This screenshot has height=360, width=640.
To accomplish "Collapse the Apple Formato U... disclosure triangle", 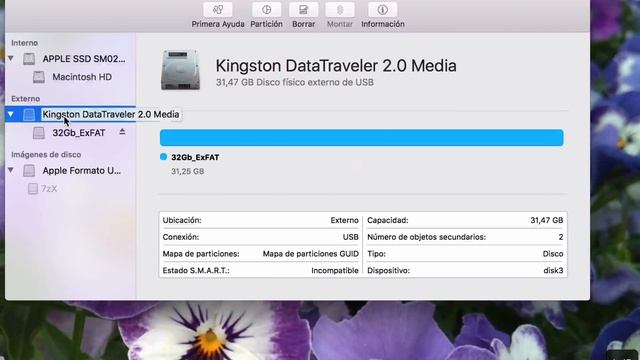I will (11, 170).
